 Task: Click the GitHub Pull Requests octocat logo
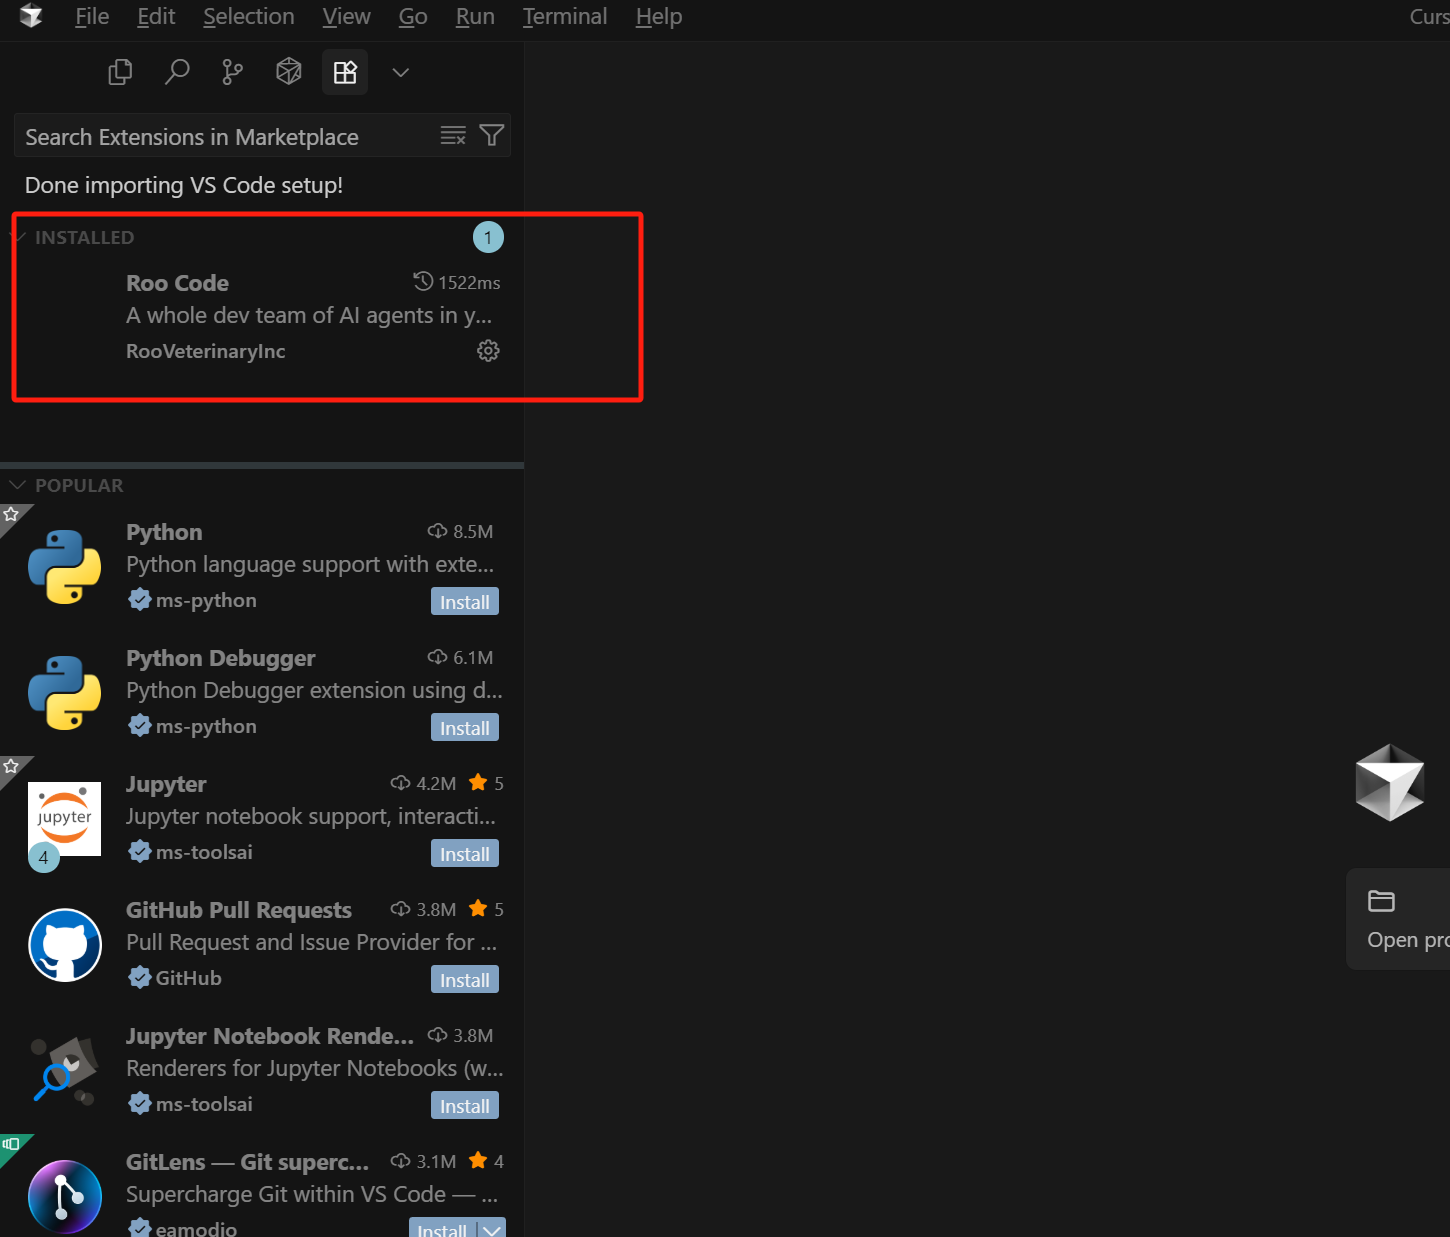pyautogui.click(x=65, y=945)
